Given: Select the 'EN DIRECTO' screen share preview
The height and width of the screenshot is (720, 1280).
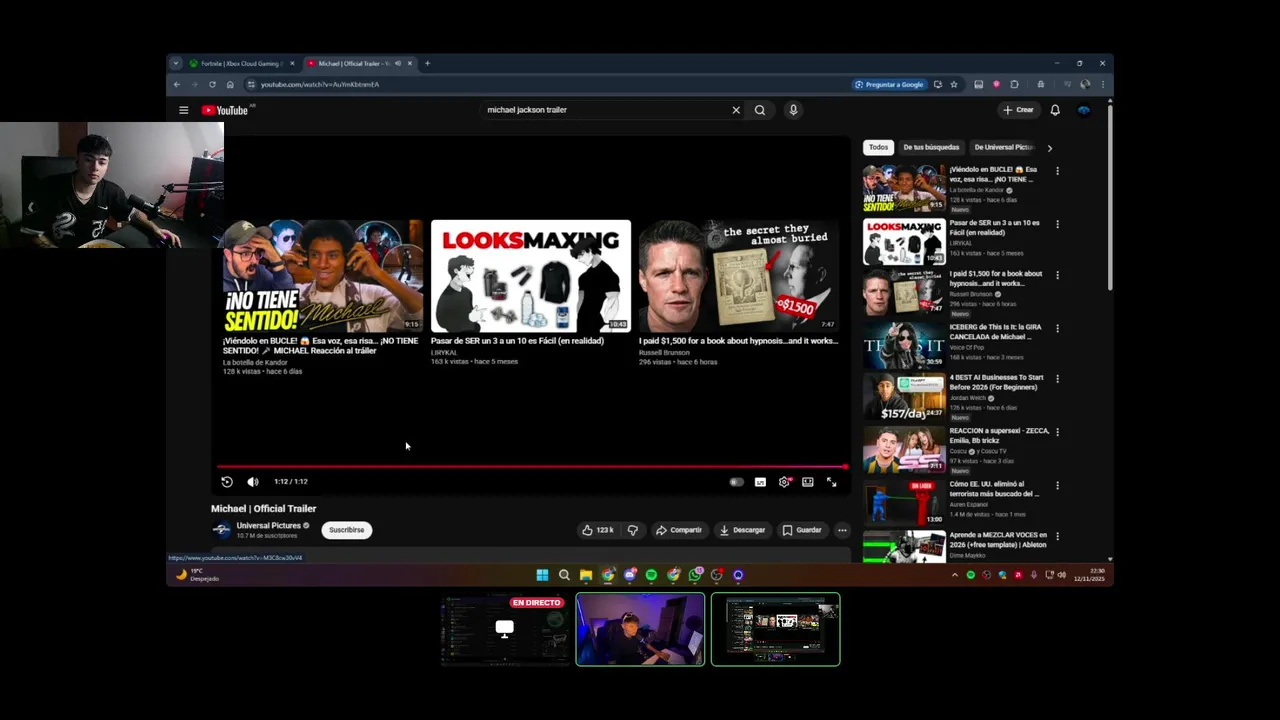Looking at the screenshot, I should [505, 629].
